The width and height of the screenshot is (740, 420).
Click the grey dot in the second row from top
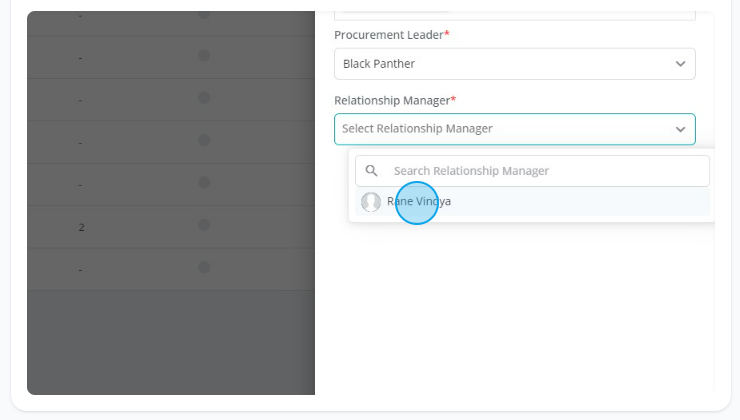tap(204, 55)
